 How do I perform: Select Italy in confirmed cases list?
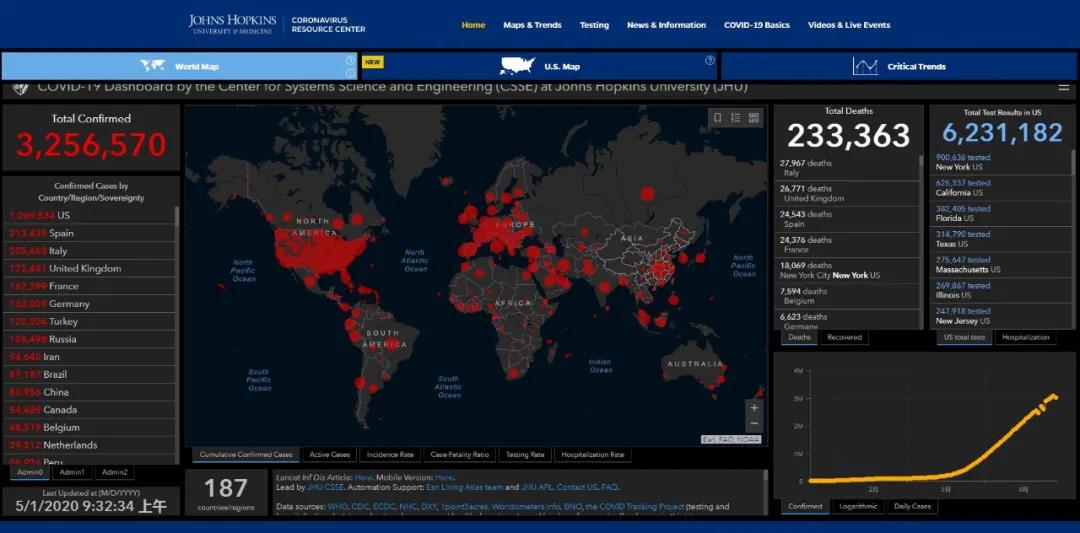[58, 251]
